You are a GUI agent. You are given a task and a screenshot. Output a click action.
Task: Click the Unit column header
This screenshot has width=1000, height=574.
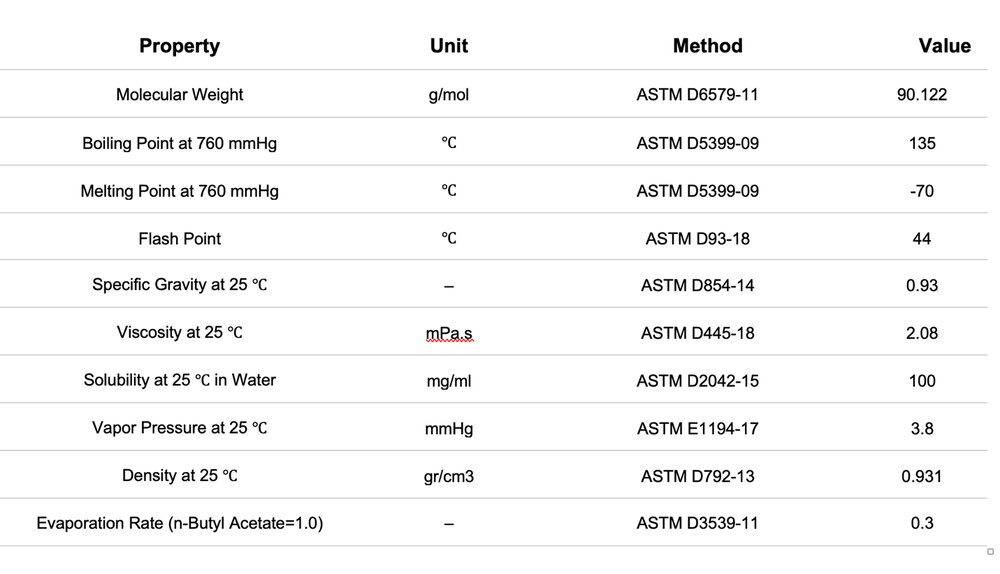click(x=449, y=46)
